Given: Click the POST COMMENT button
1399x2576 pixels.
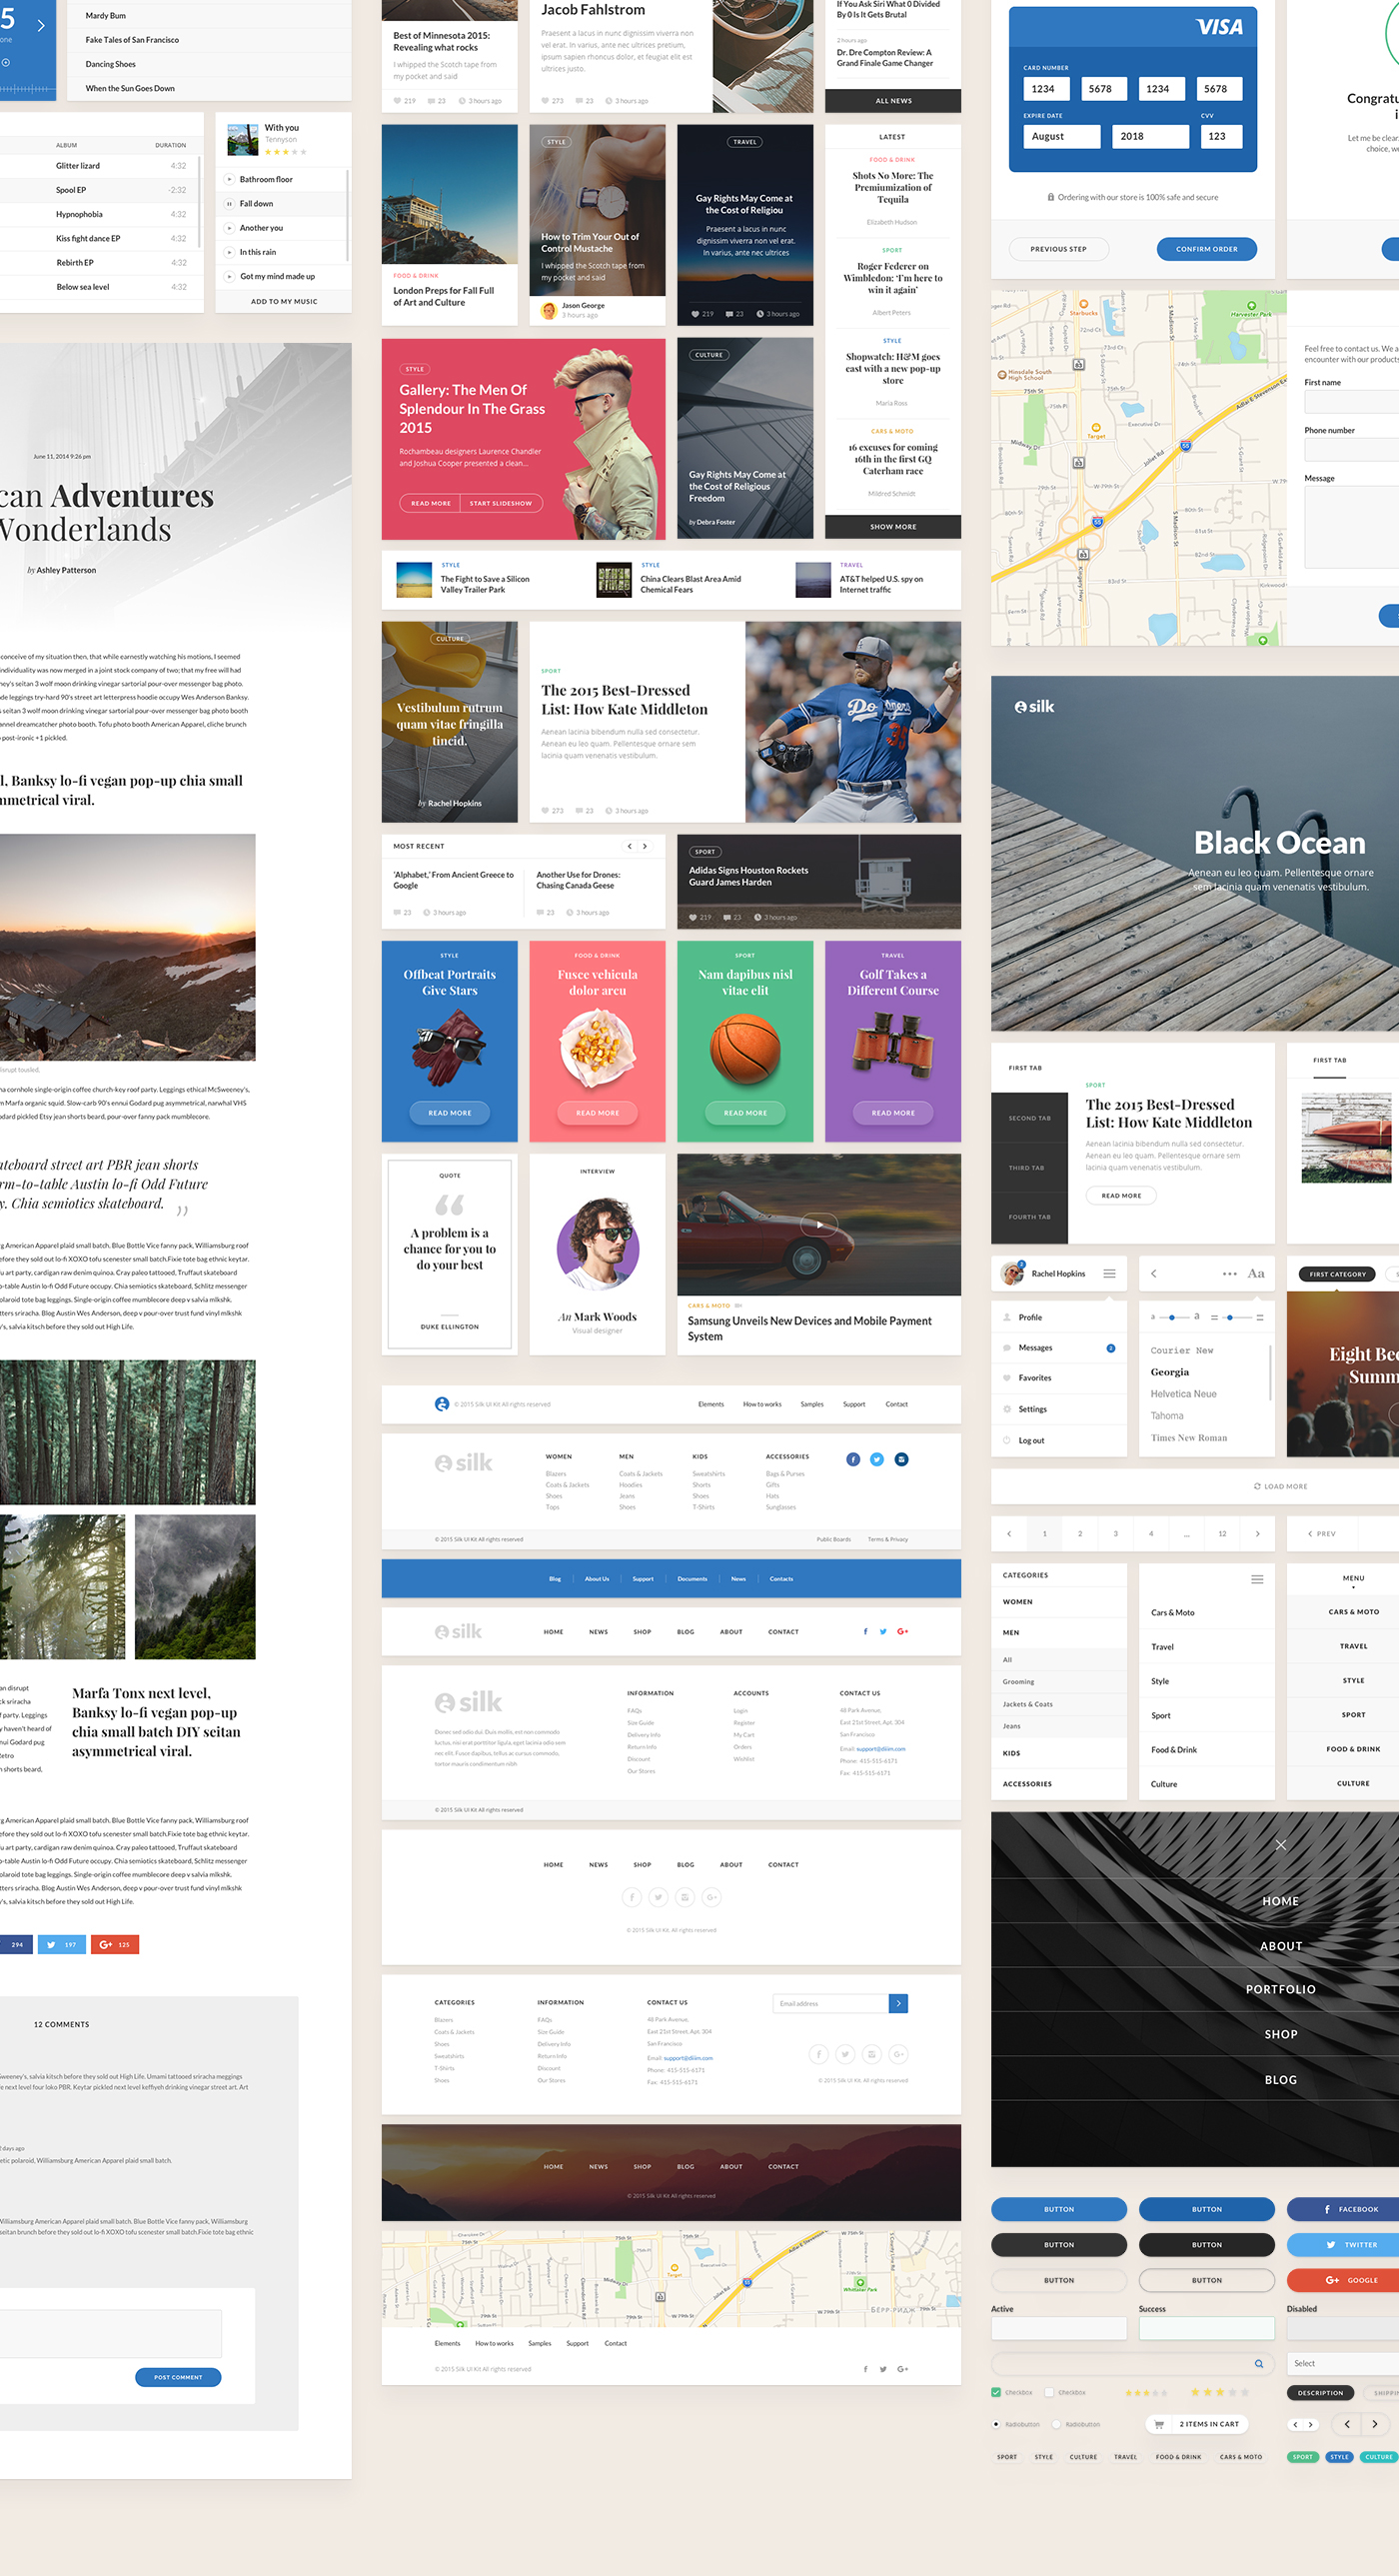Looking at the screenshot, I should click(178, 2377).
